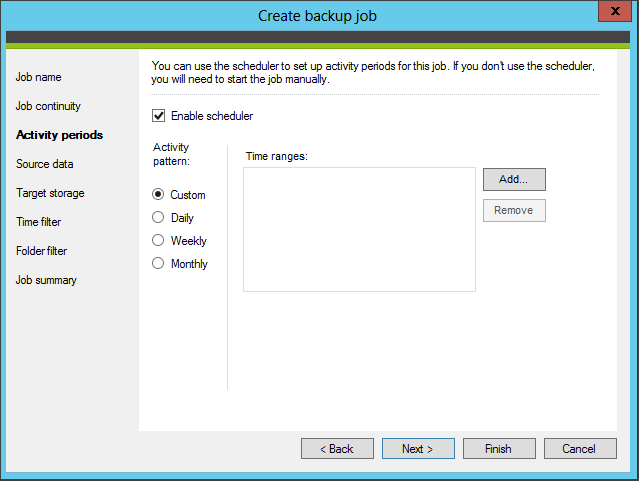This screenshot has height=482, width=639.
Task: Select the Activity periods step
Action: [59, 135]
